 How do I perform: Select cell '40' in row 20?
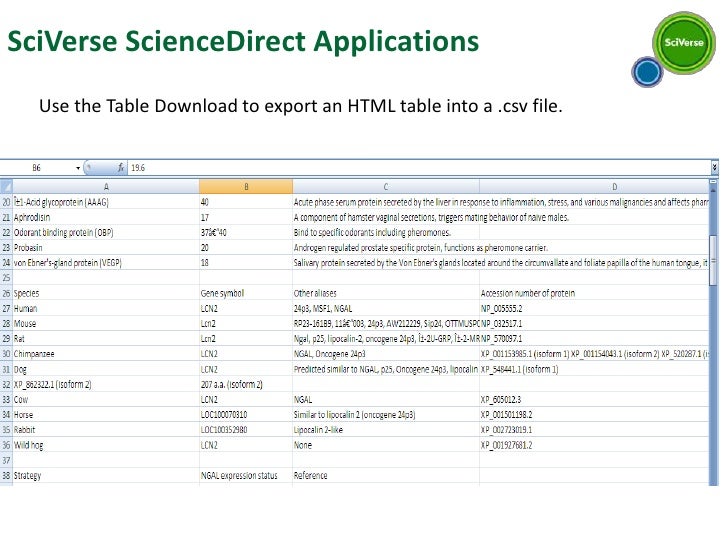(246, 202)
